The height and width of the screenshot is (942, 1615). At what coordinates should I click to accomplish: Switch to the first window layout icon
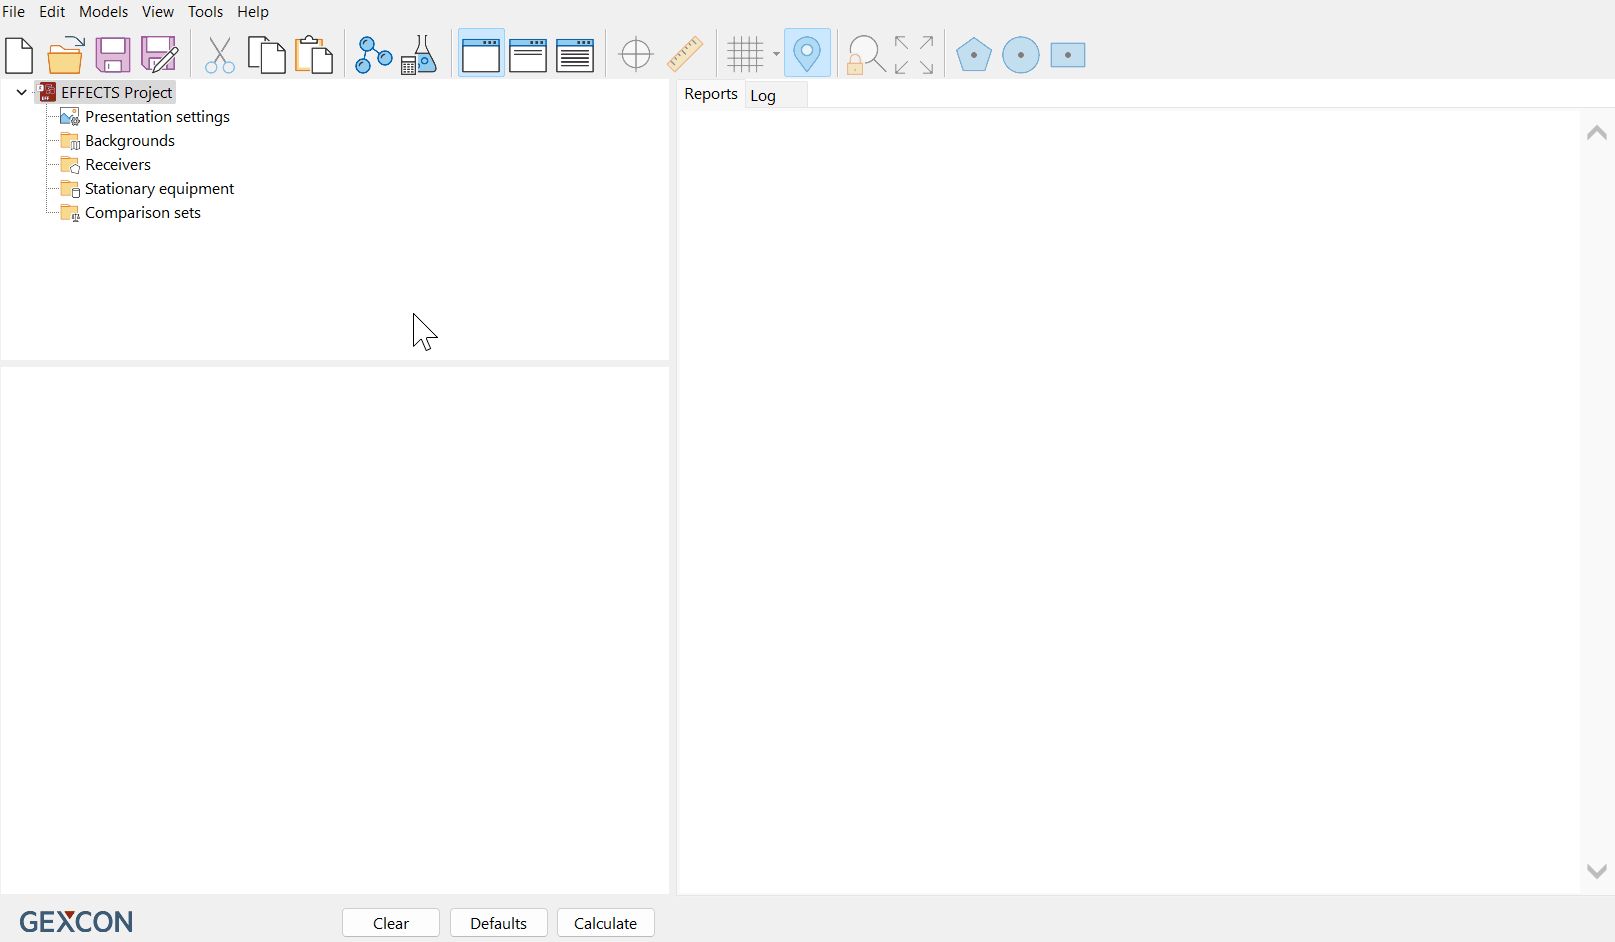click(x=481, y=55)
